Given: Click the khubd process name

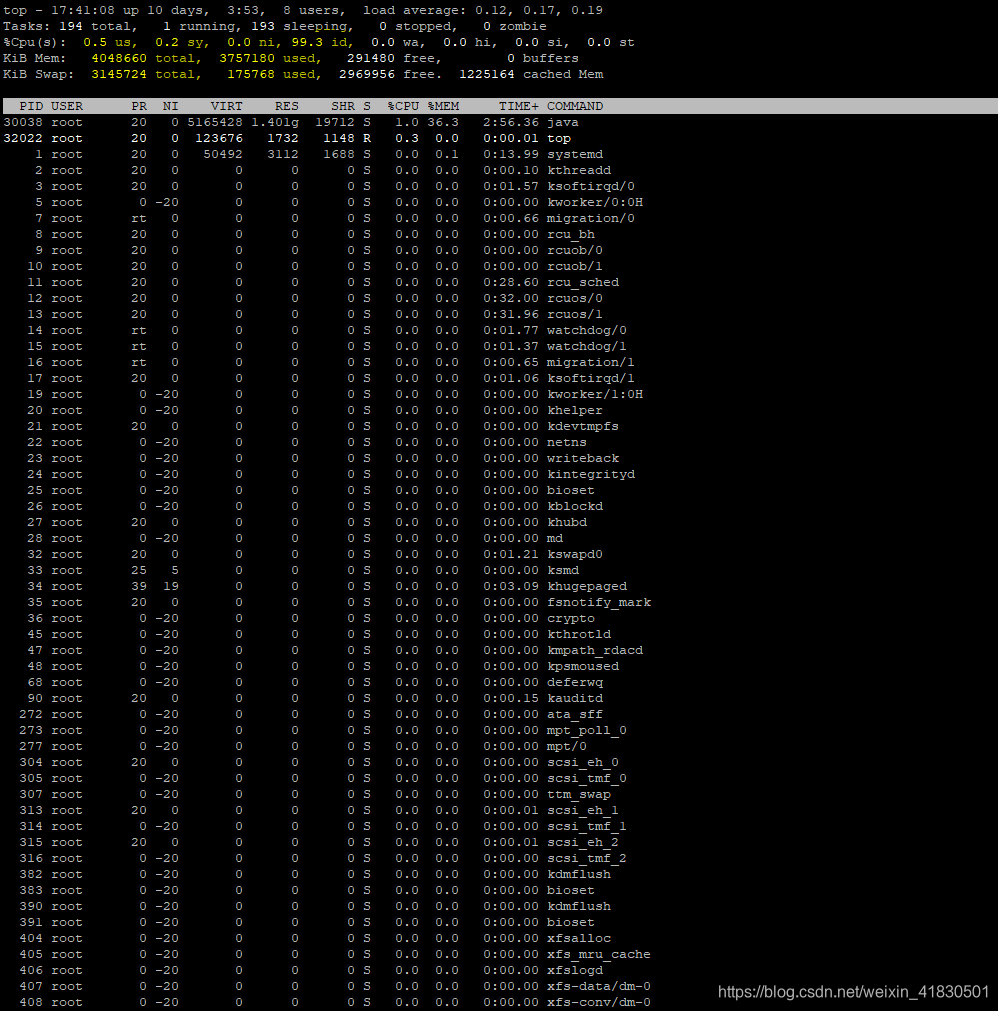Looking at the screenshot, I should pyautogui.click(x=567, y=522).
